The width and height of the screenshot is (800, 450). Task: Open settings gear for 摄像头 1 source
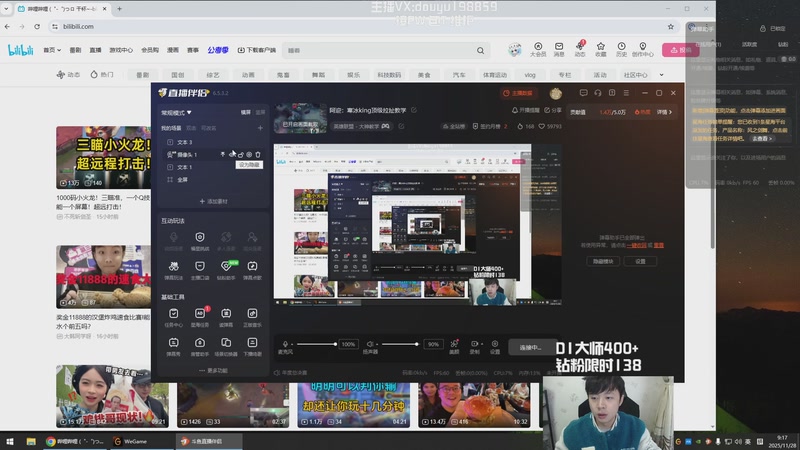point(249,154)
